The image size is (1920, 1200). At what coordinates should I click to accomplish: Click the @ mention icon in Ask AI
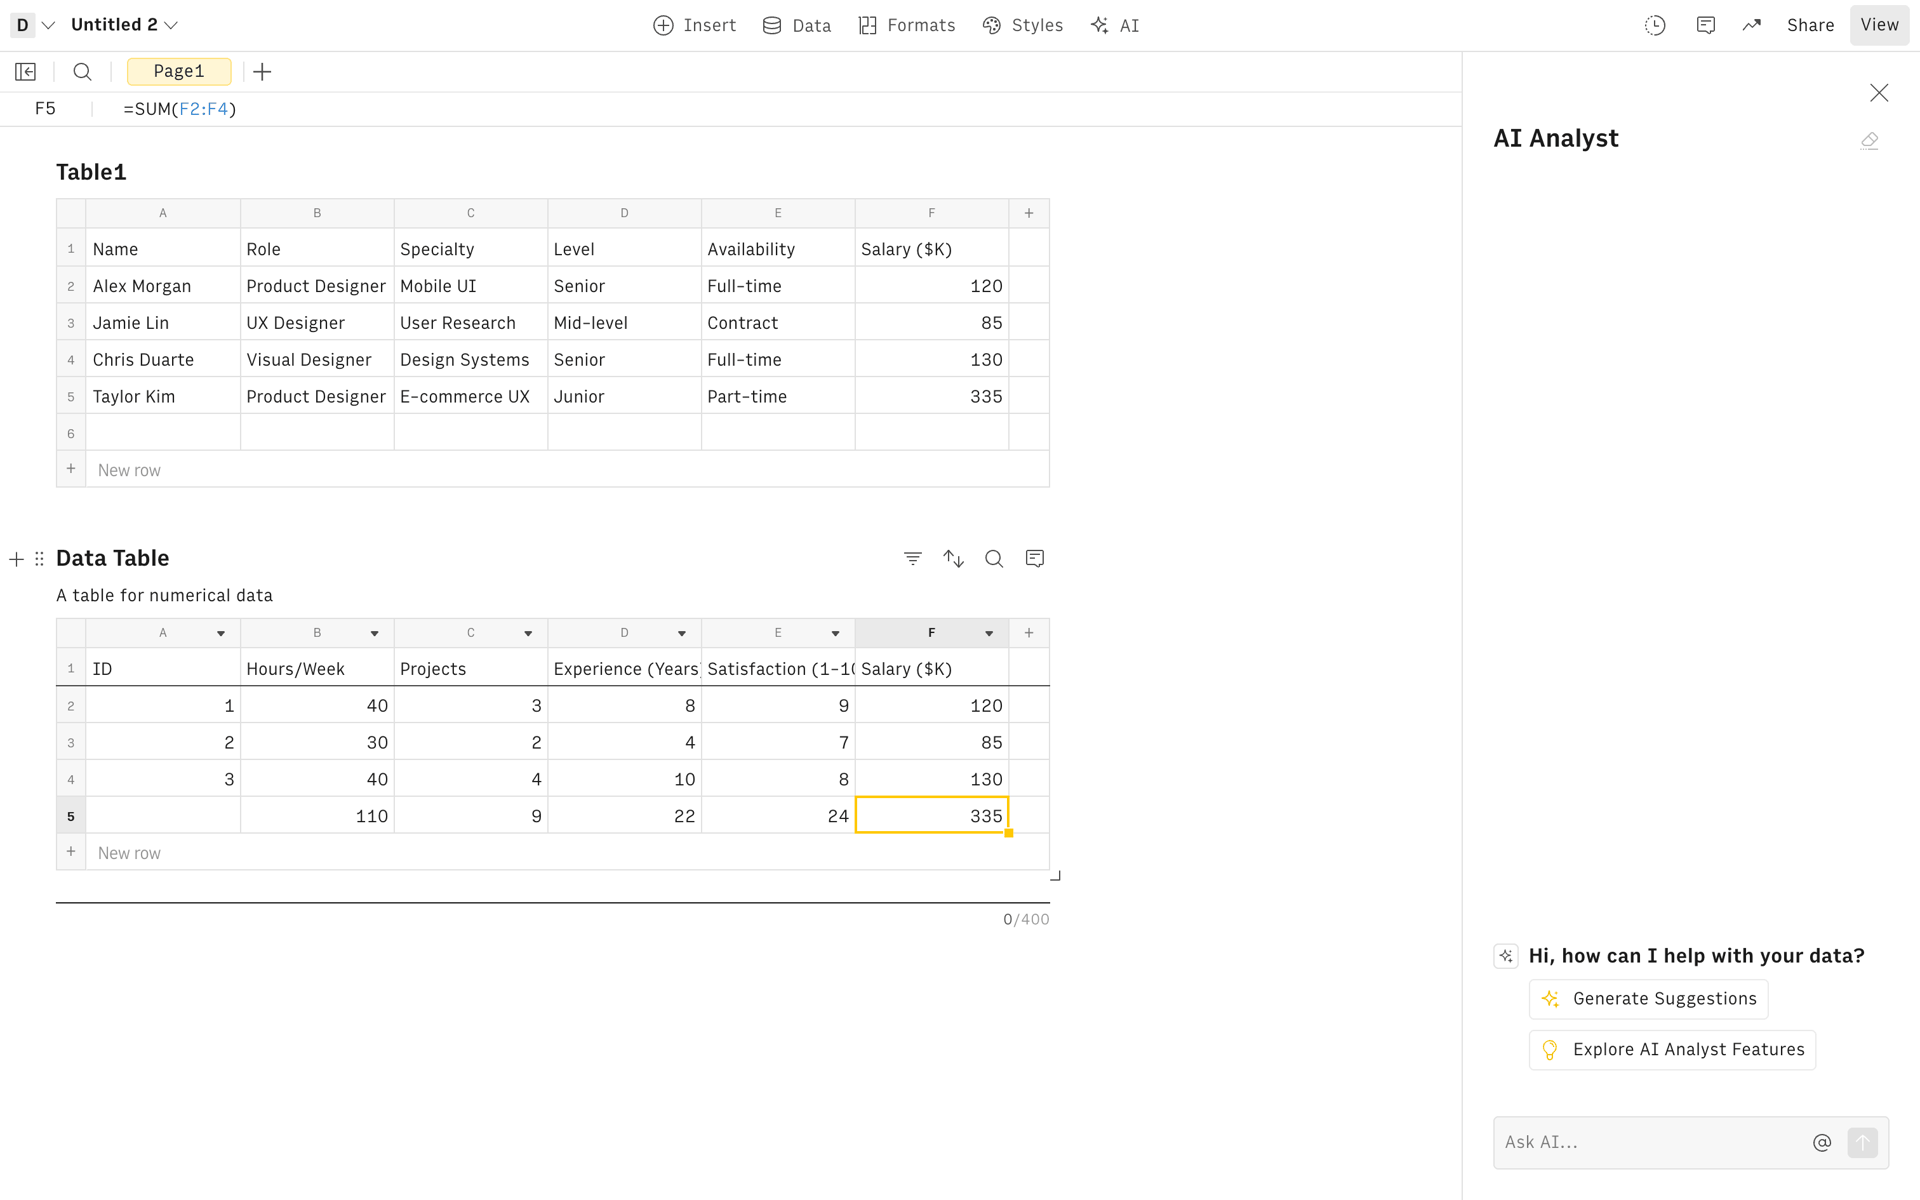click(1822, 1143)
